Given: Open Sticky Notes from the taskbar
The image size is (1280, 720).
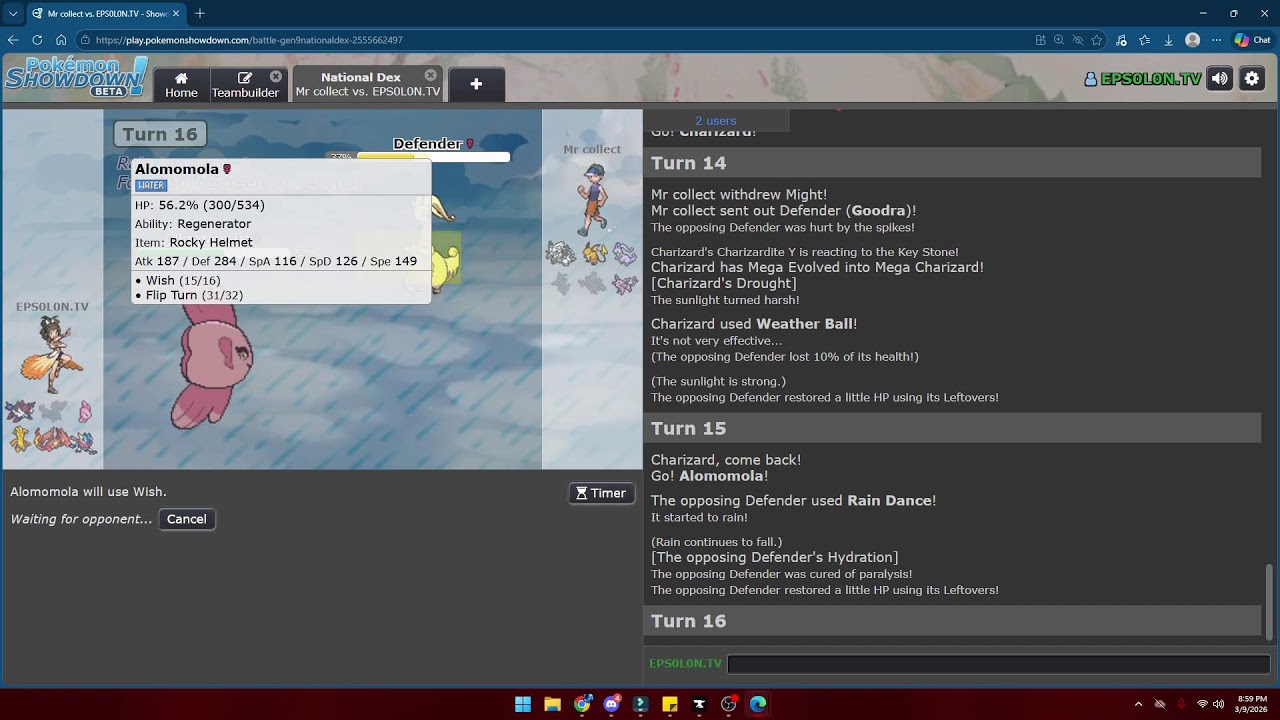Looking at the screenshot, I should point(670,704).
